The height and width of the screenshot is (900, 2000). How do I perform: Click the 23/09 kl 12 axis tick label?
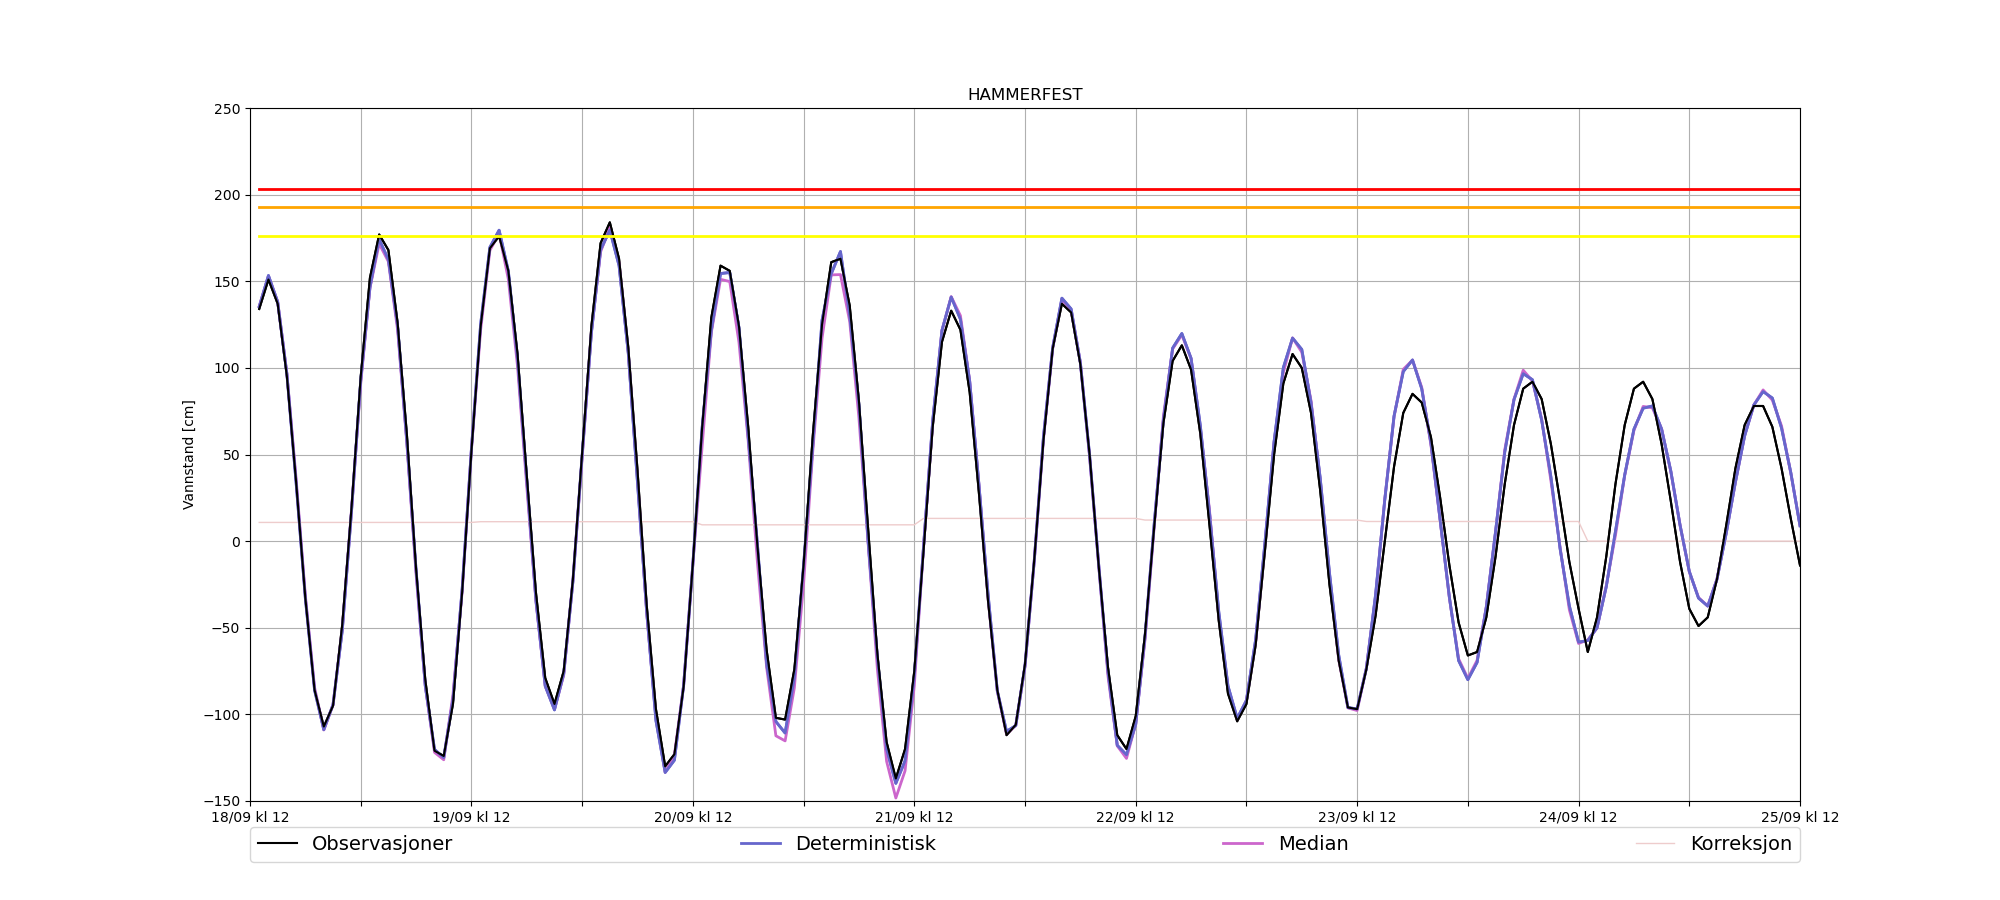click(1357, 817)
